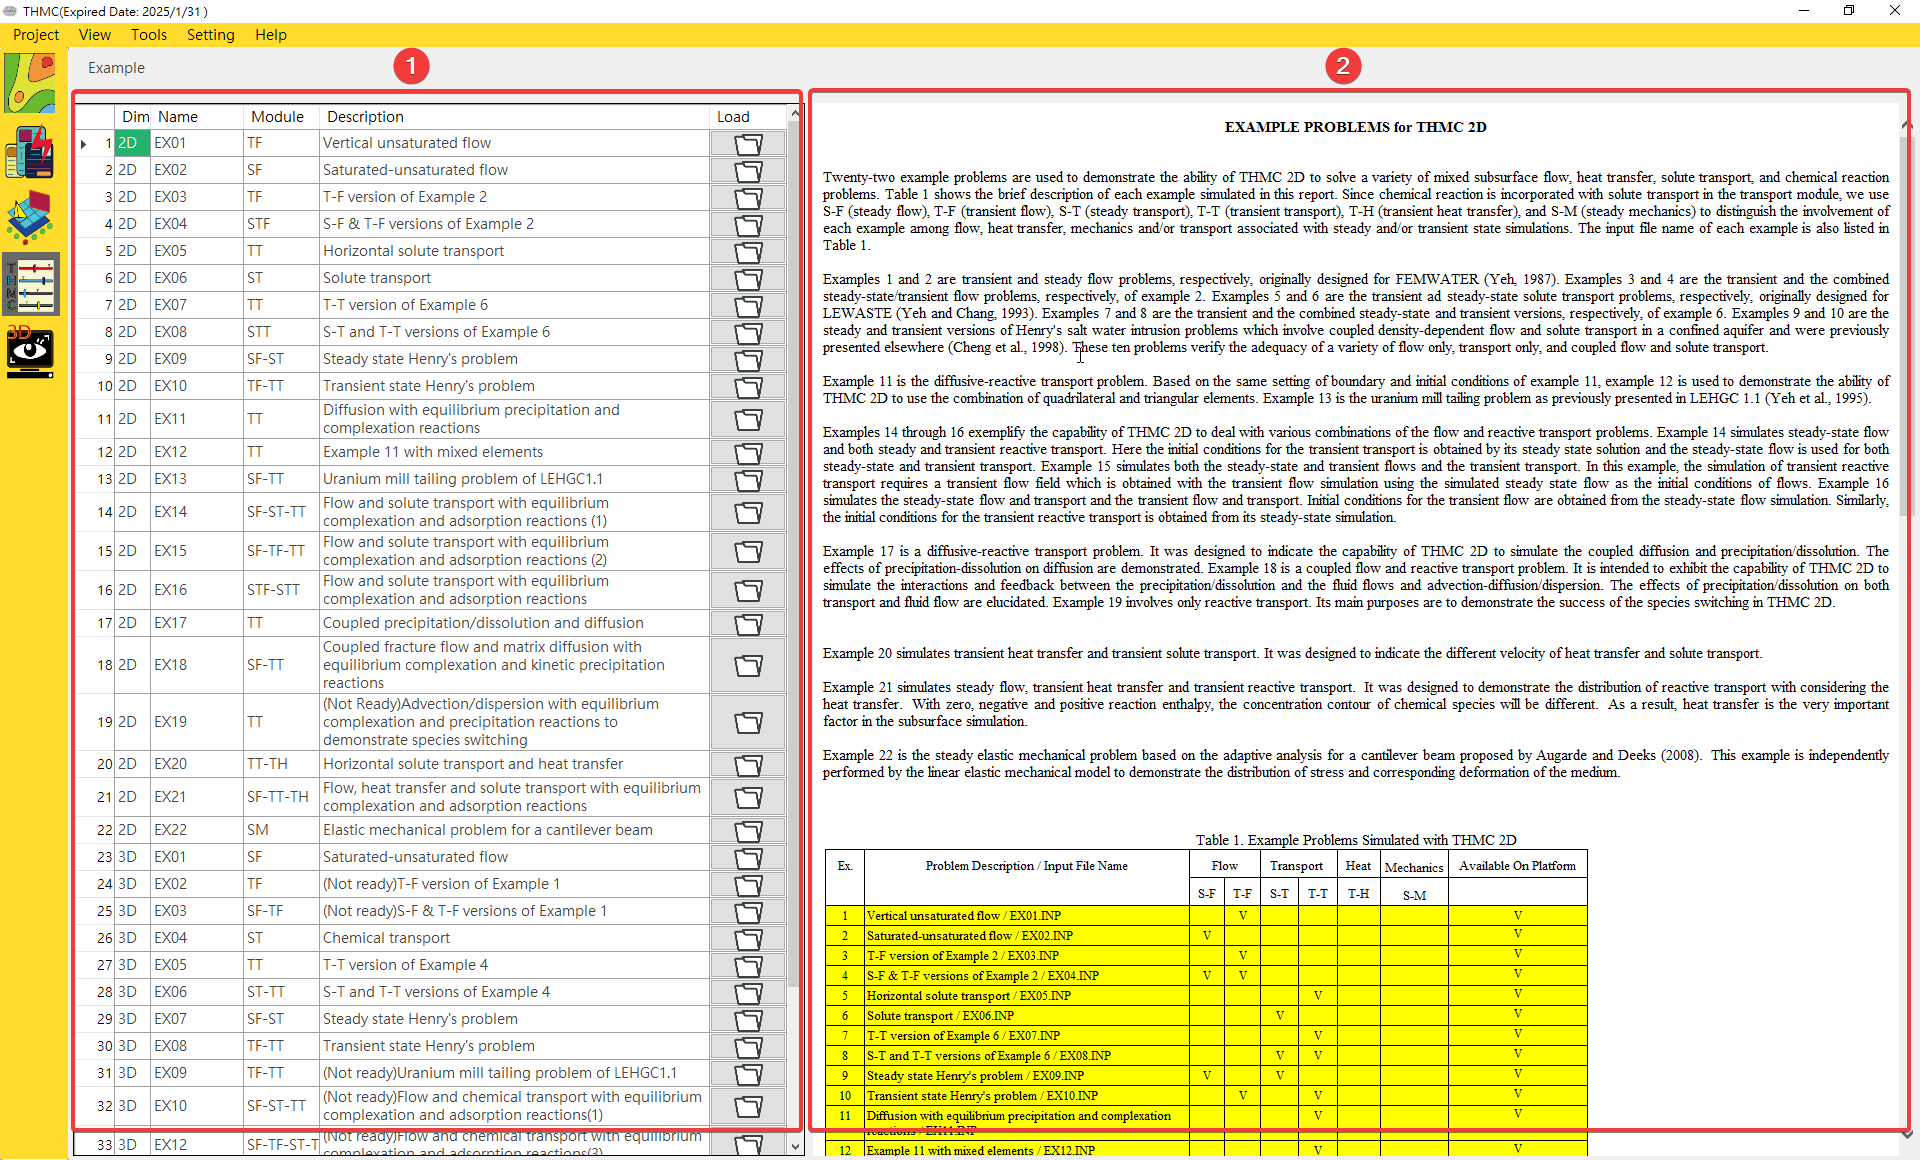This screenshot has width=1920, height=1160.
Task: Load 2D EX16 STF-STT example
Action: click(748, 590)
